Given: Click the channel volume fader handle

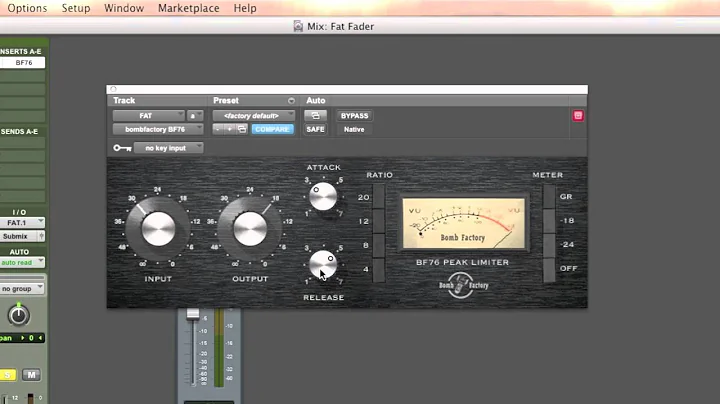Looking at the screenshot, I should pyautogui.click(x=193, y=314).
